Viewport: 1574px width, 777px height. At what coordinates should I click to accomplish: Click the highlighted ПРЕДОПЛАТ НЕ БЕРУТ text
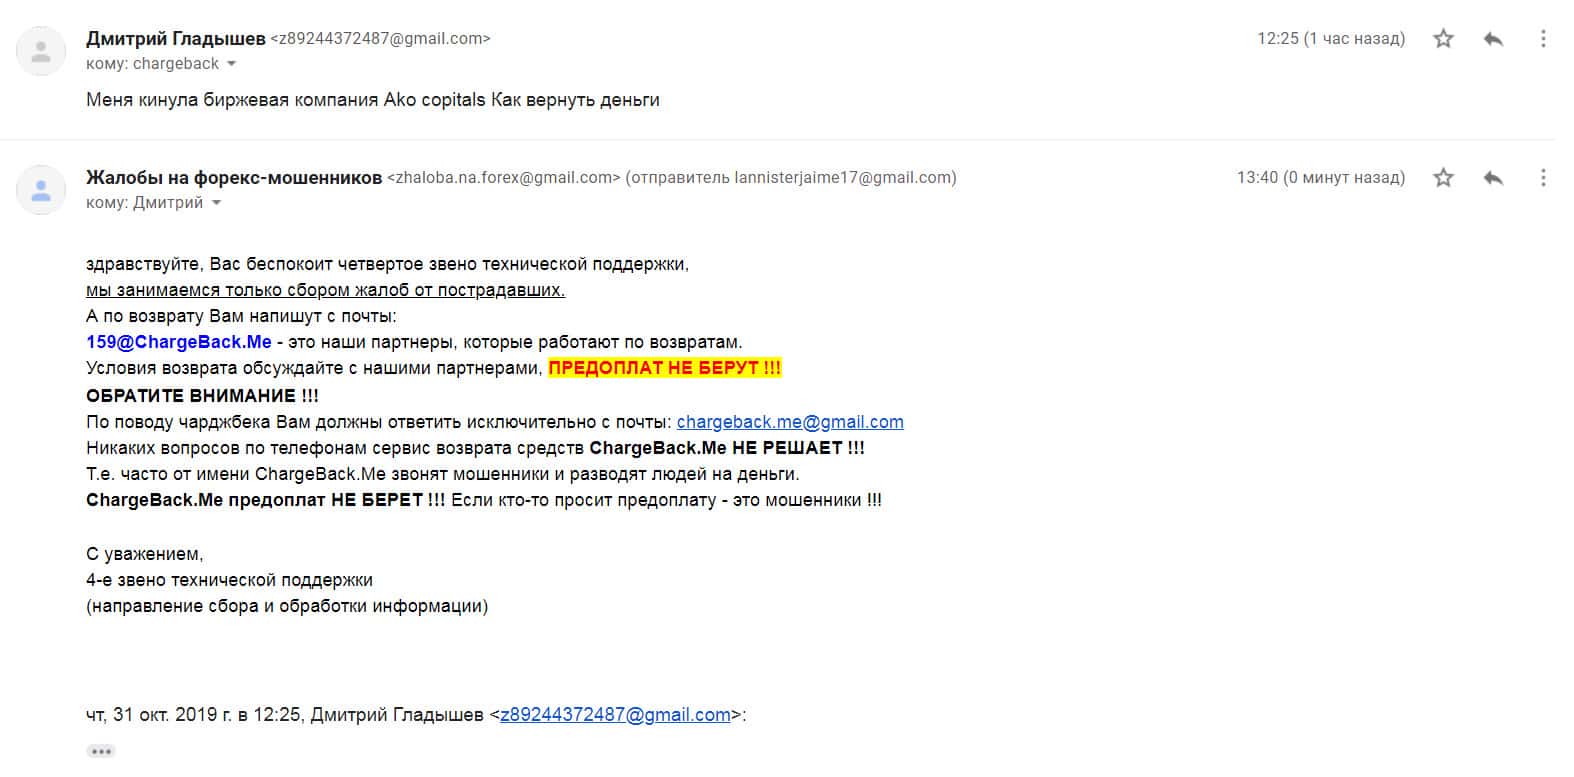[x=665, y=368]
